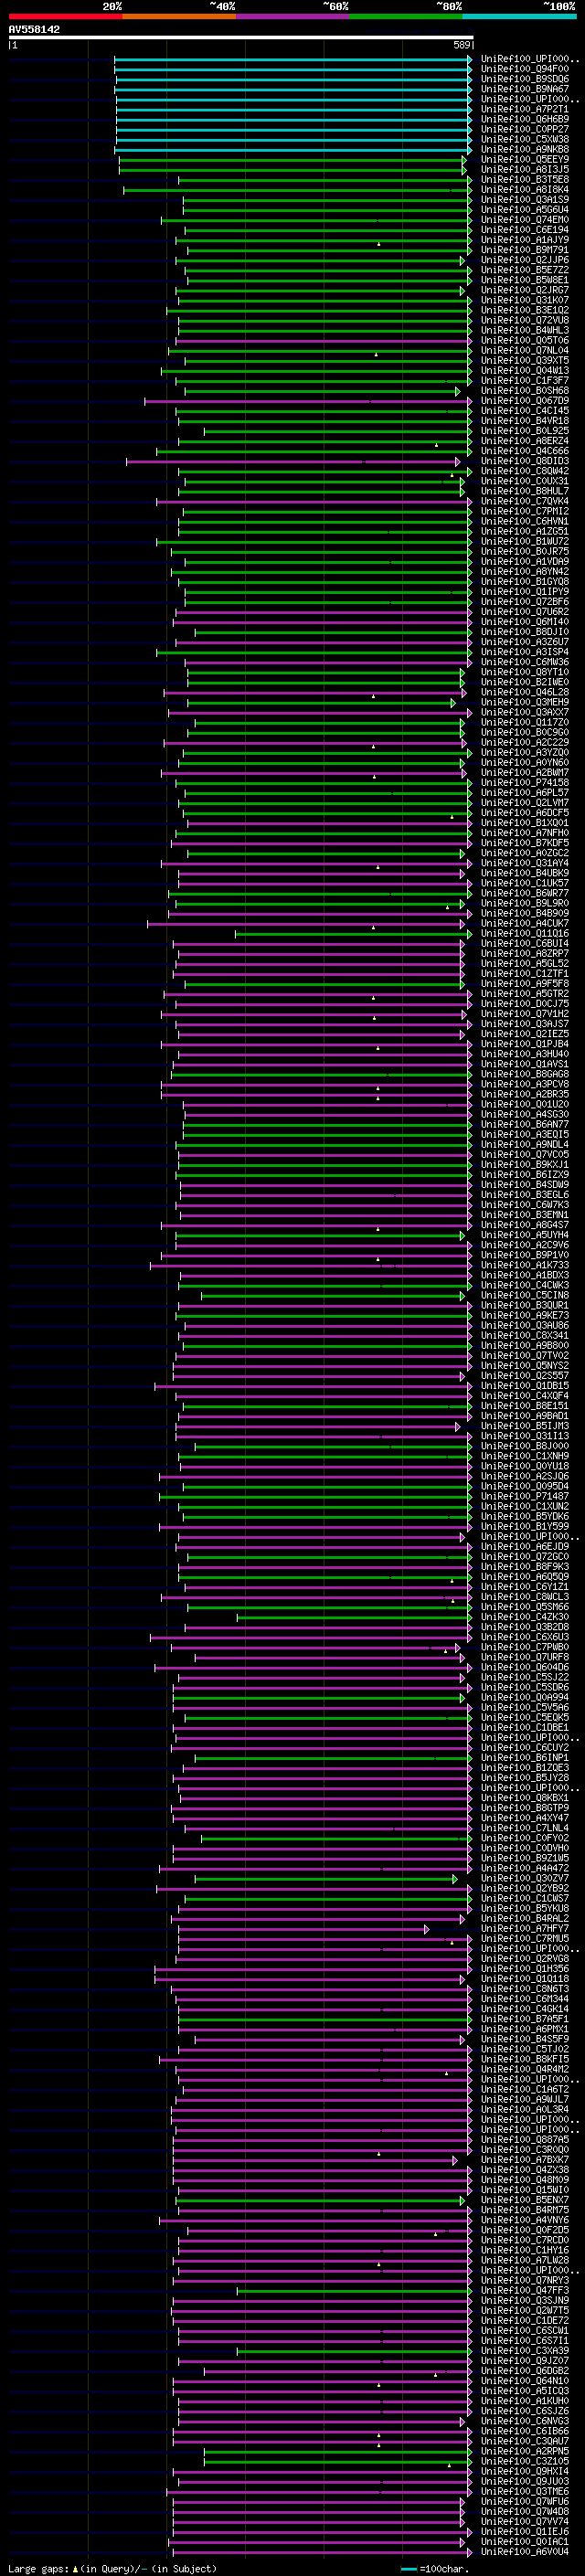
Task: Click the label UniRef100_A1ZG51
Action: 524,531
